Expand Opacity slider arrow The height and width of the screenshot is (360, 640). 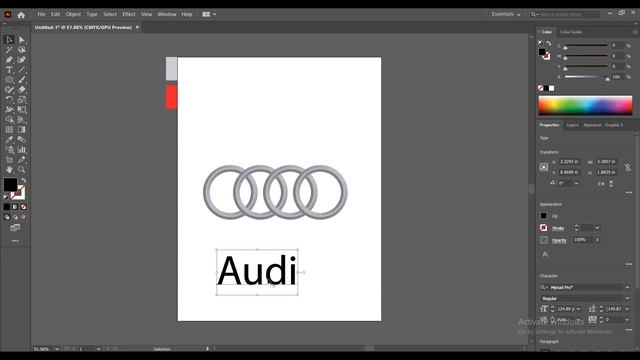click(x=597, y=240)
